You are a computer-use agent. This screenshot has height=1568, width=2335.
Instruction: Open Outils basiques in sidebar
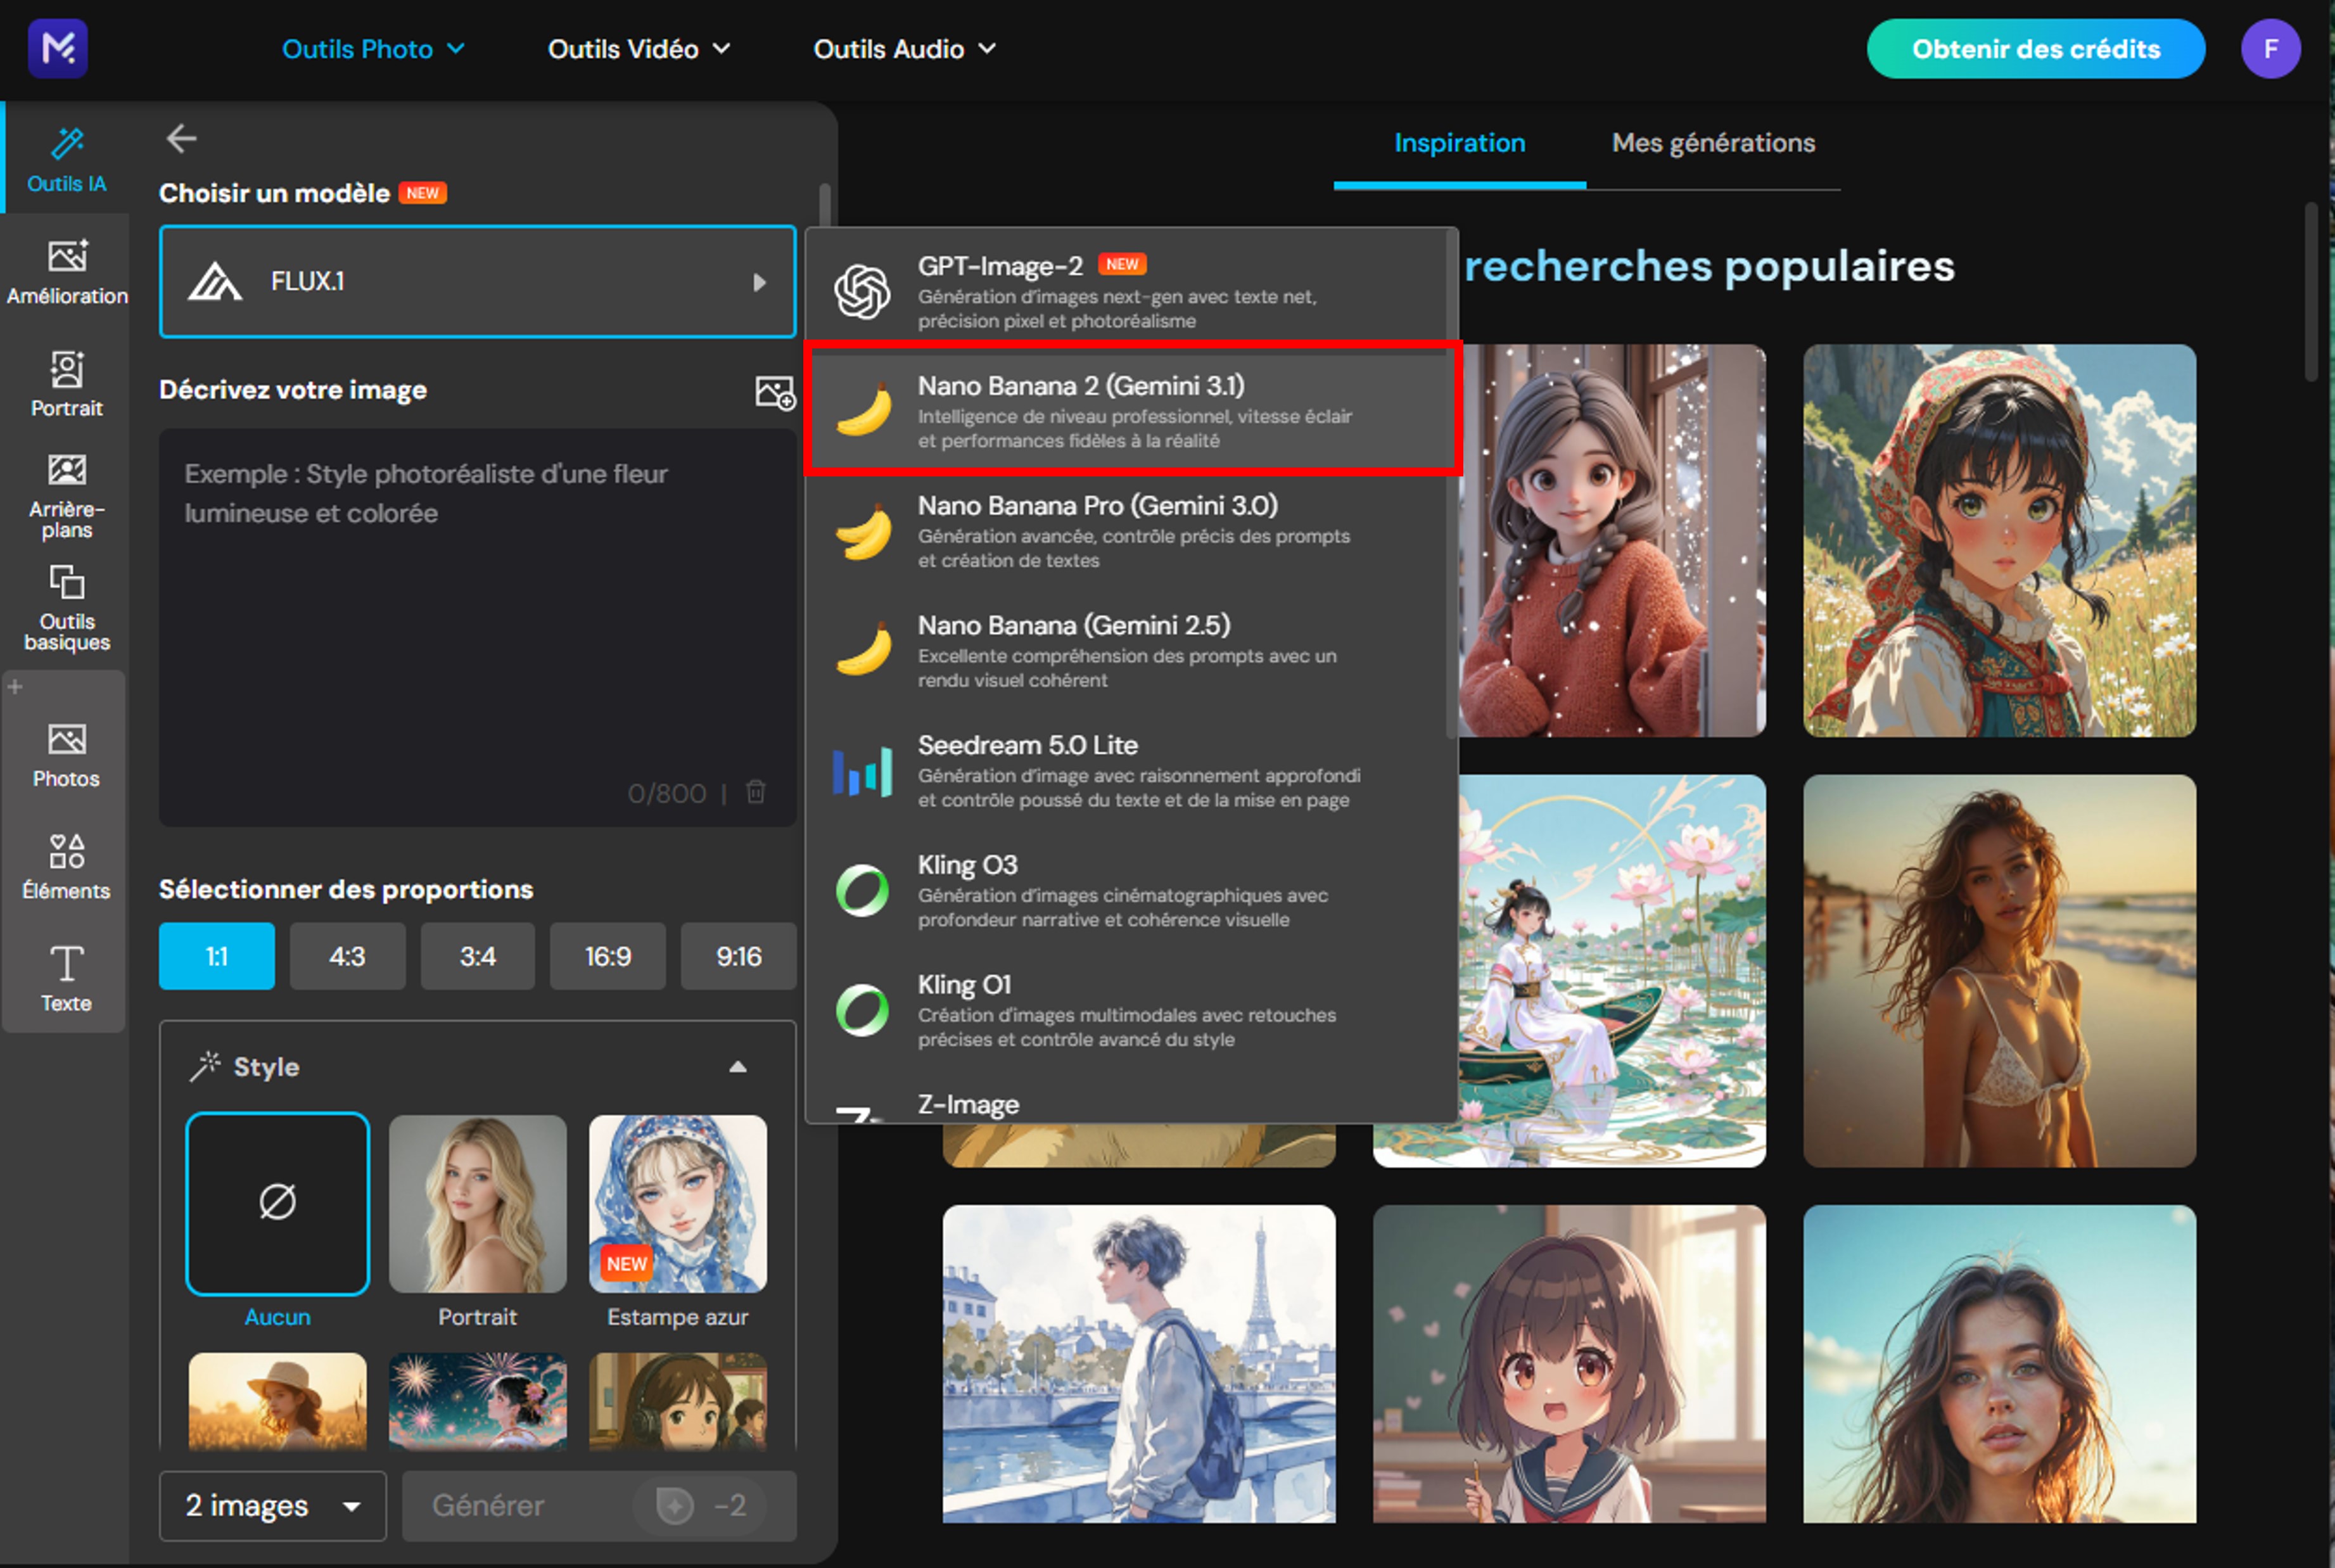66,608
